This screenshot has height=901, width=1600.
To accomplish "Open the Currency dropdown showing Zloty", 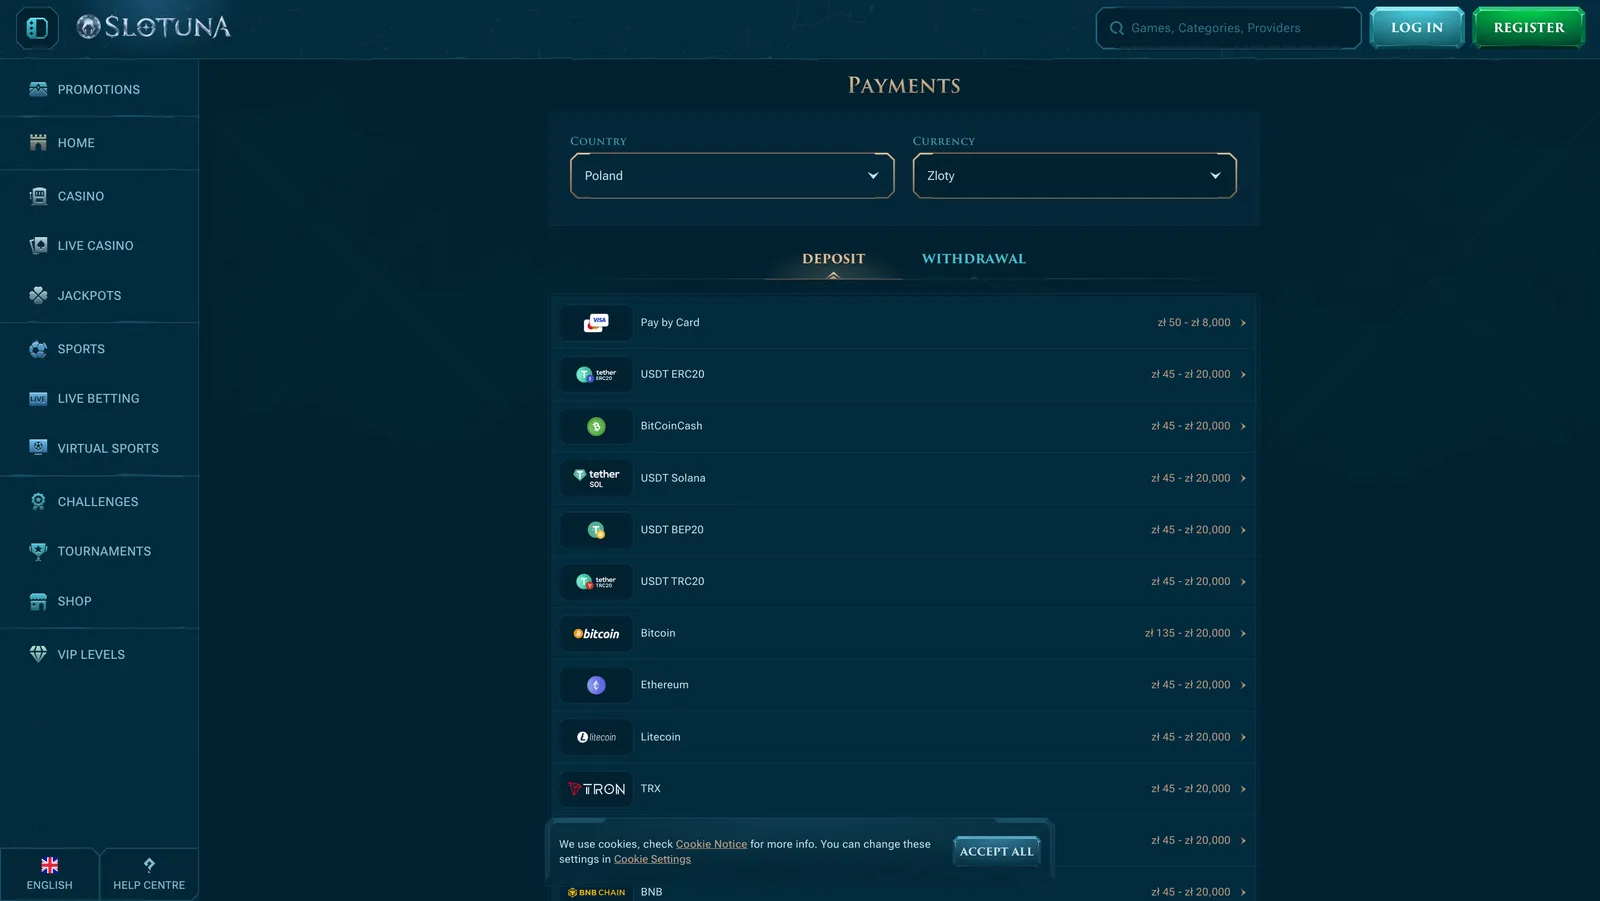I will click(x=1075, y=175).
